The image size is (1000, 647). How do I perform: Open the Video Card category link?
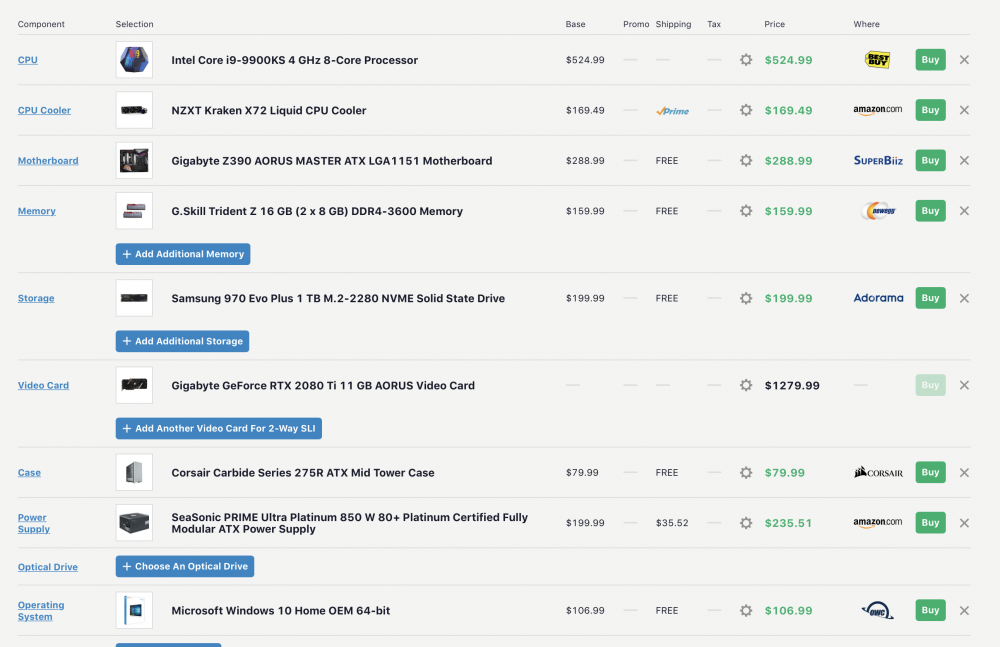pyautogui.click(x=43, y=385)
